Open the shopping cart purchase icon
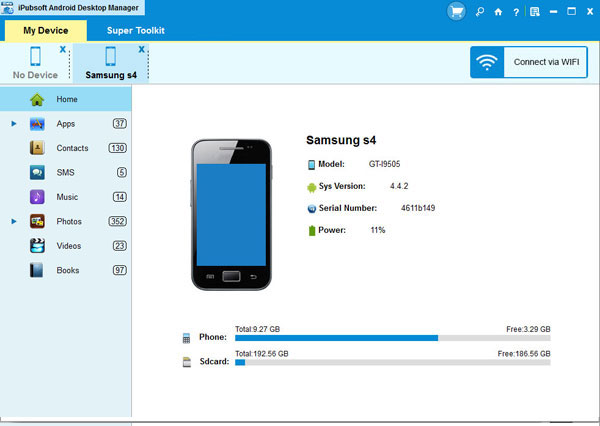The height and width of the screenshot is (426, 600). coord(456,11)
